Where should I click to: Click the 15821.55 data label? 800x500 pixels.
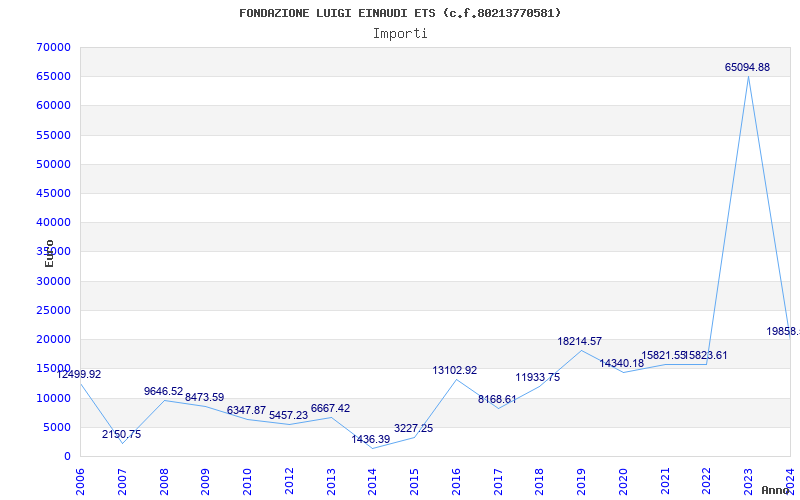[x=663, y=356]
